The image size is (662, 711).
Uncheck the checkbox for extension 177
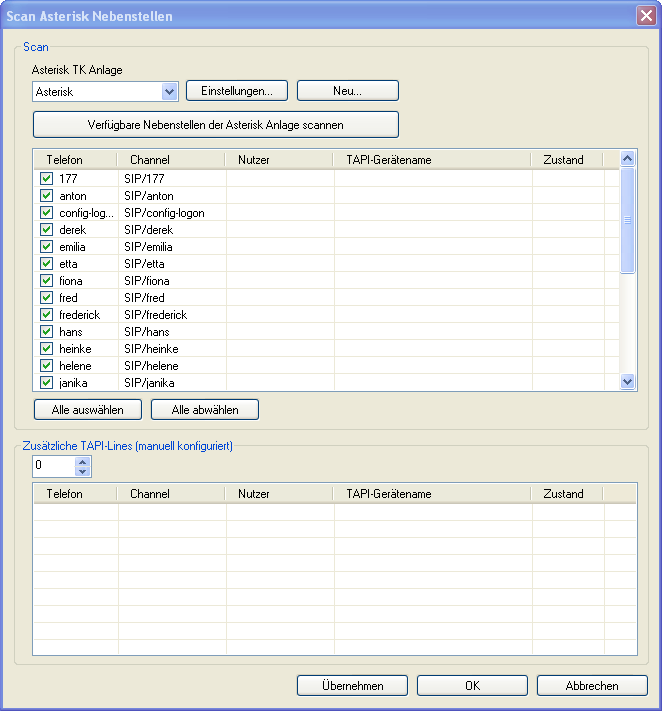pyautogui.click(x=46, y=179)
